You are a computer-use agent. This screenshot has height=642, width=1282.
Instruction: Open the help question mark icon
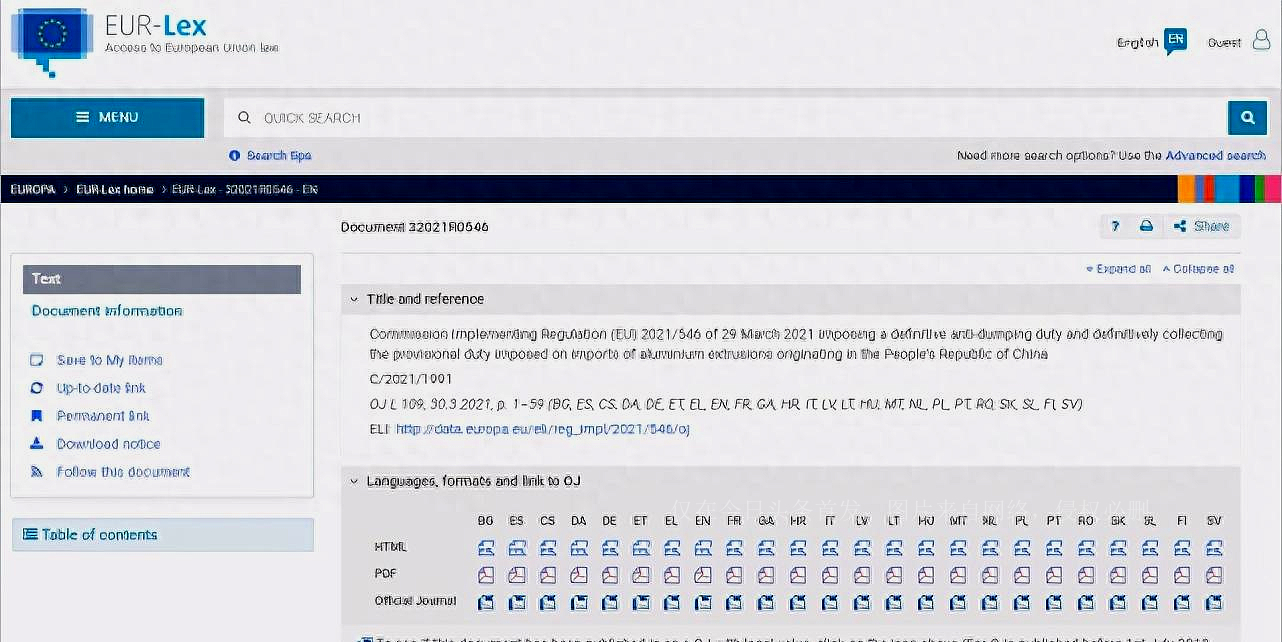tap(1115, 227)
